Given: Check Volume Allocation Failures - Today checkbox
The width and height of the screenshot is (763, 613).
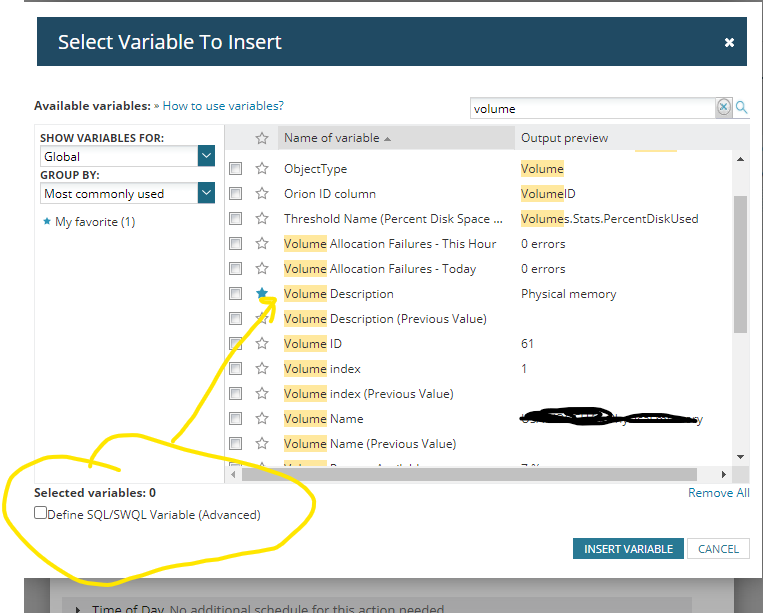Looking at the screenshot, I should coord(236,269).
